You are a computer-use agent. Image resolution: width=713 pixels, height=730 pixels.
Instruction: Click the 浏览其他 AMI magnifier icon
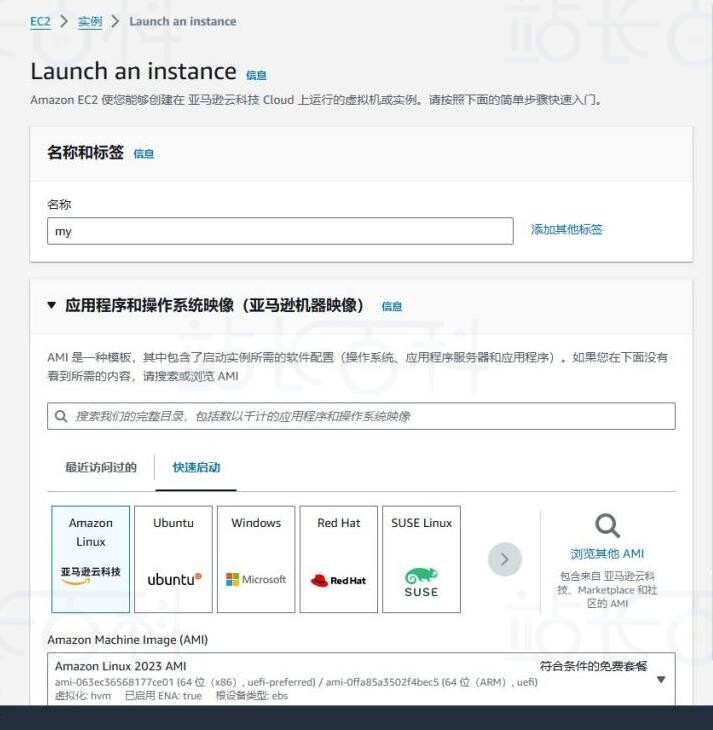(607, 526)
